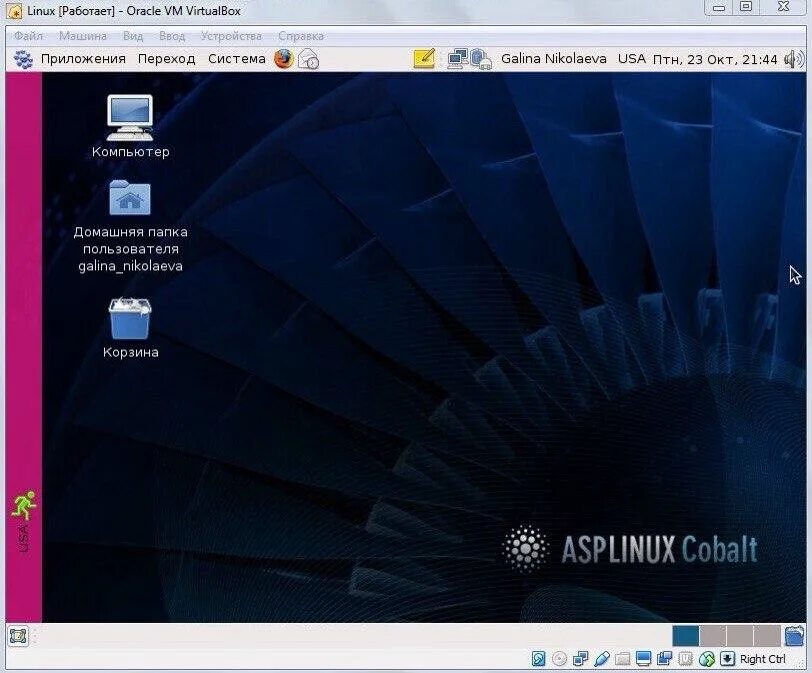Screen dimensions: 812x673
Task: Click the Right Ctrl host key label
Action: pyautogui.click(x=763, y=659)
